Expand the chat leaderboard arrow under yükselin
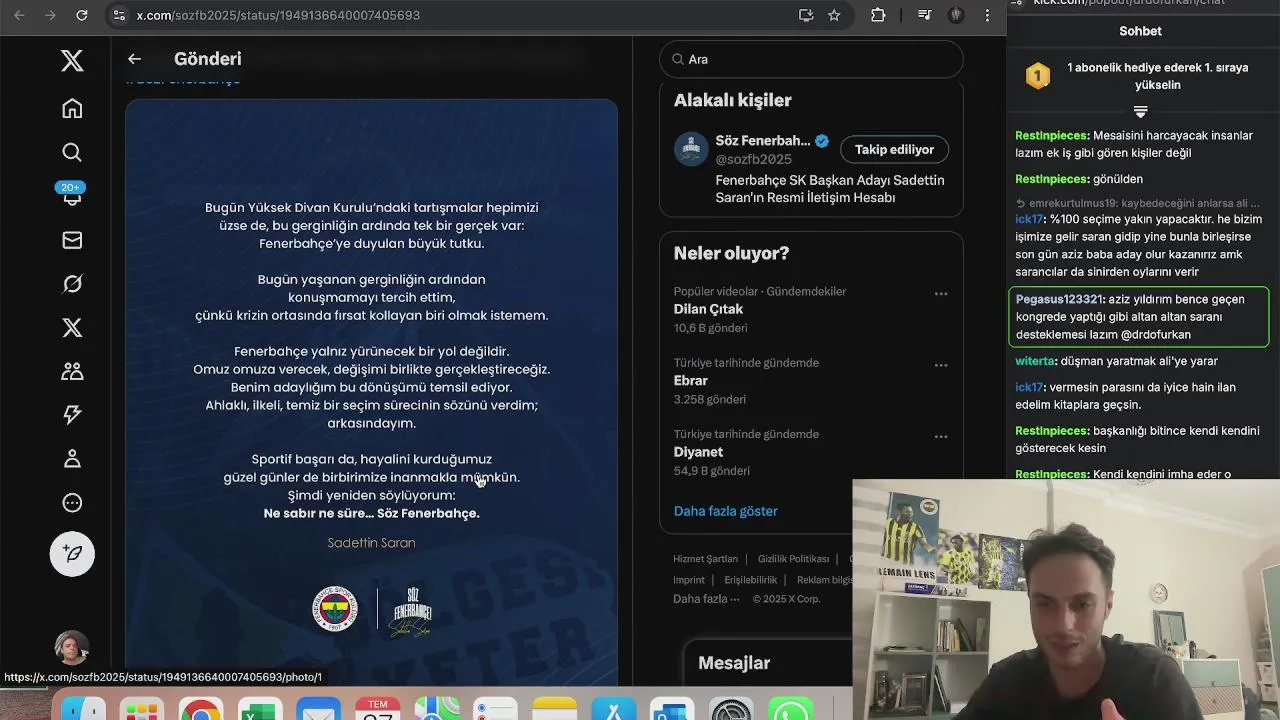Image resolution: width=1280 pixels, height=720 pixels. tap(1140, 111)
